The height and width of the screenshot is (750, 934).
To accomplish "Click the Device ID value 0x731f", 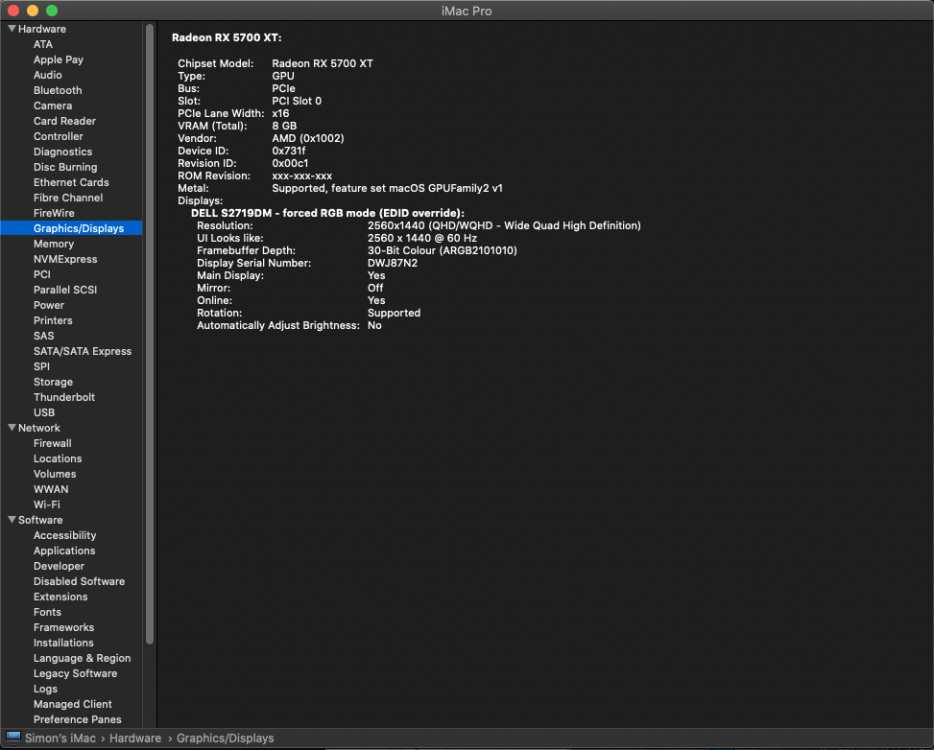I will tap(288, 151).
